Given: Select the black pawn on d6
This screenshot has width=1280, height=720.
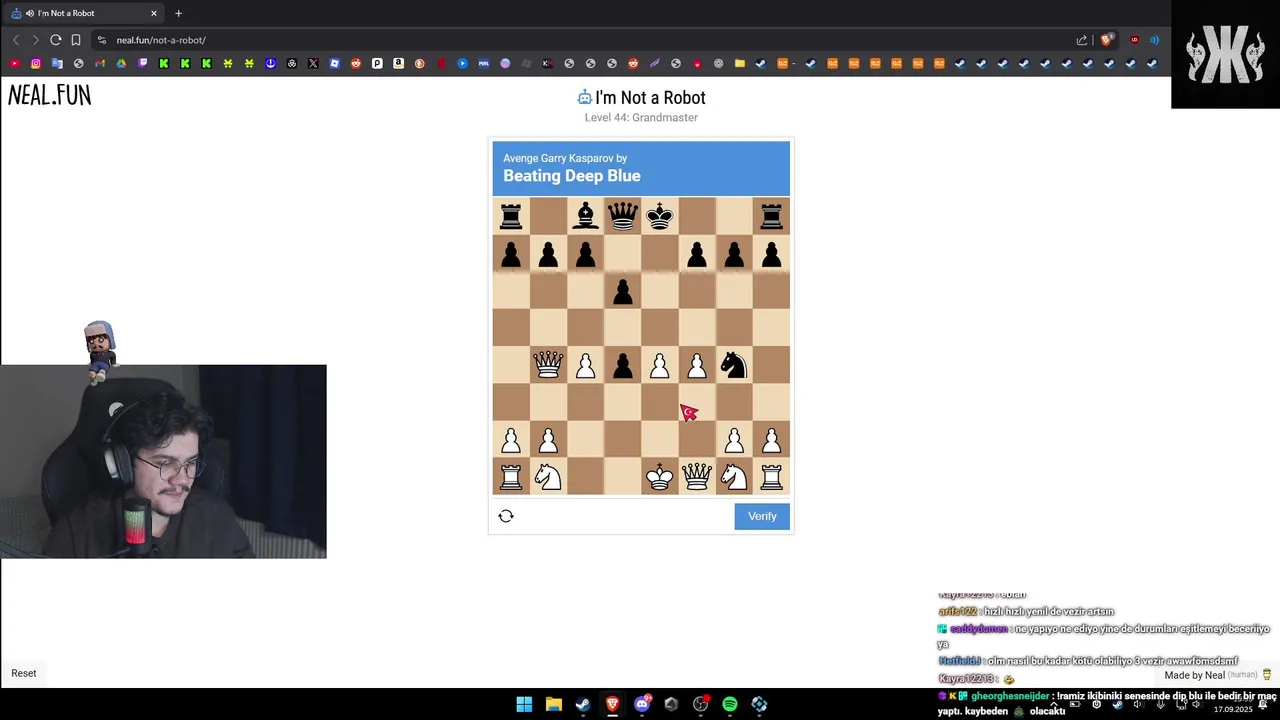Looking at the screenshot, I should [x=622, y=291].
